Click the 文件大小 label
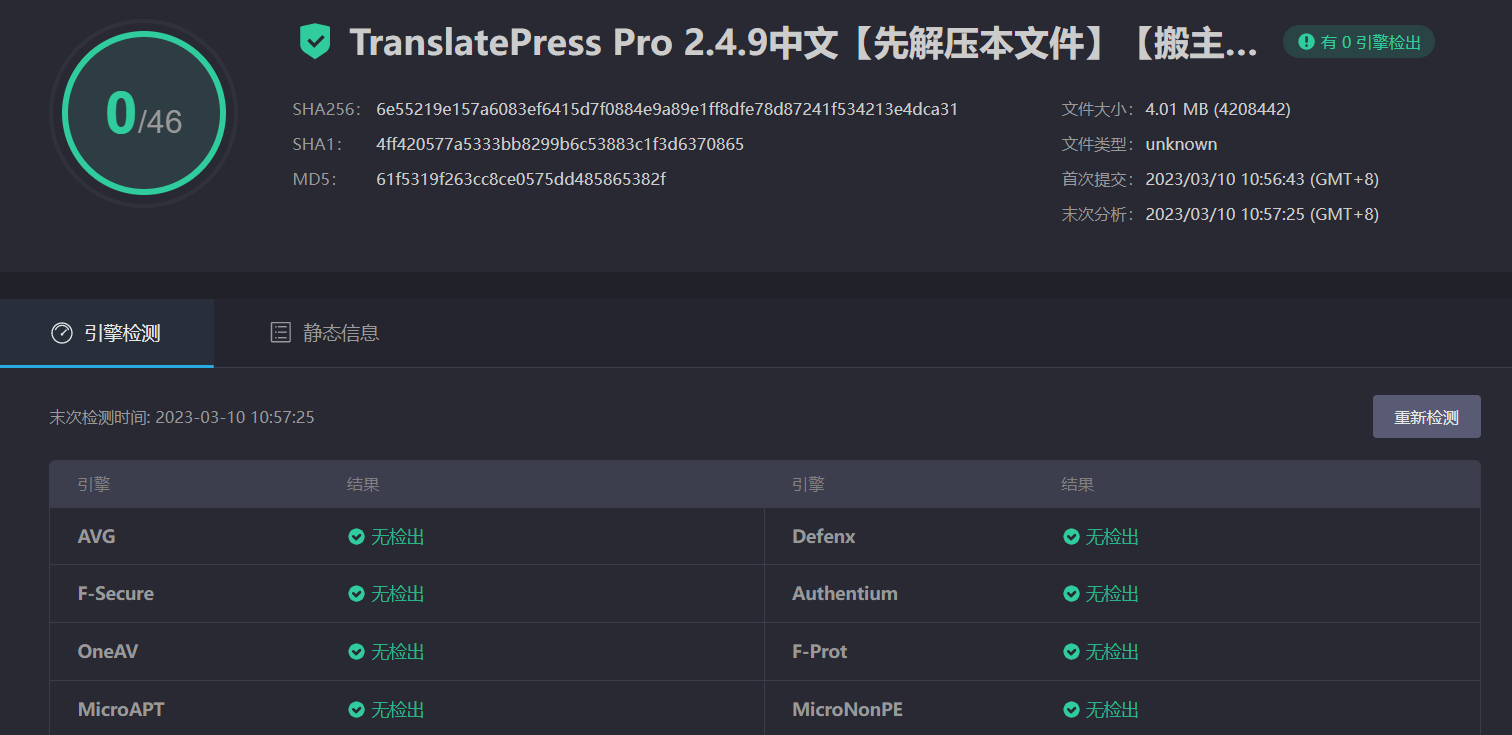 coord(1098,109)
